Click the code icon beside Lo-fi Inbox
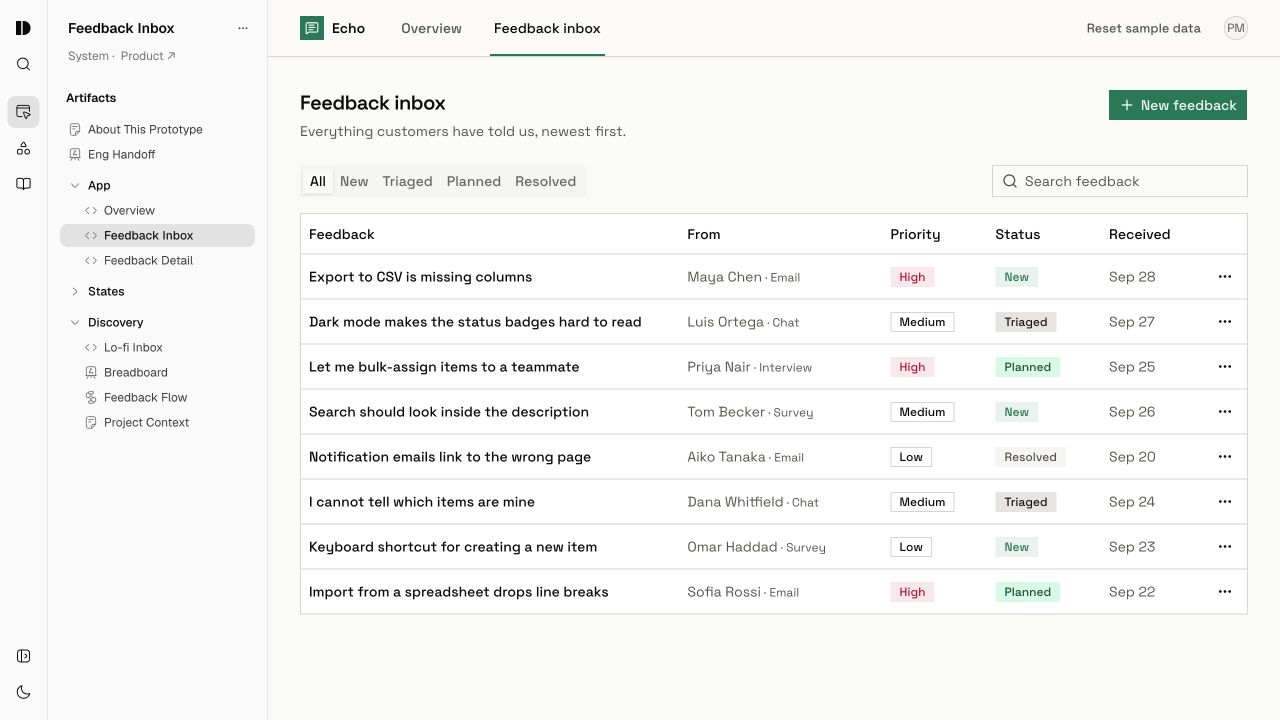 (91, 347)
